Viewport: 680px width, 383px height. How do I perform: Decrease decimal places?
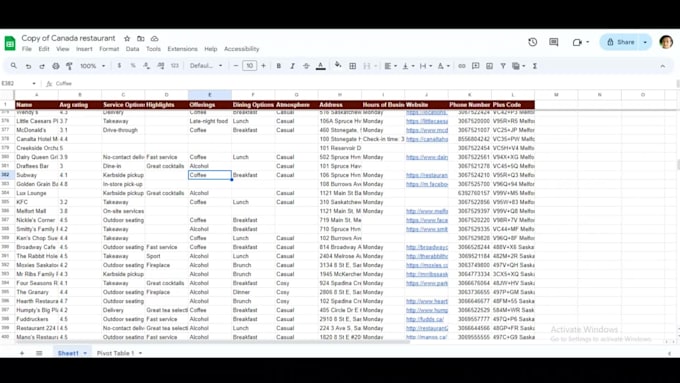tap(147, 66)
